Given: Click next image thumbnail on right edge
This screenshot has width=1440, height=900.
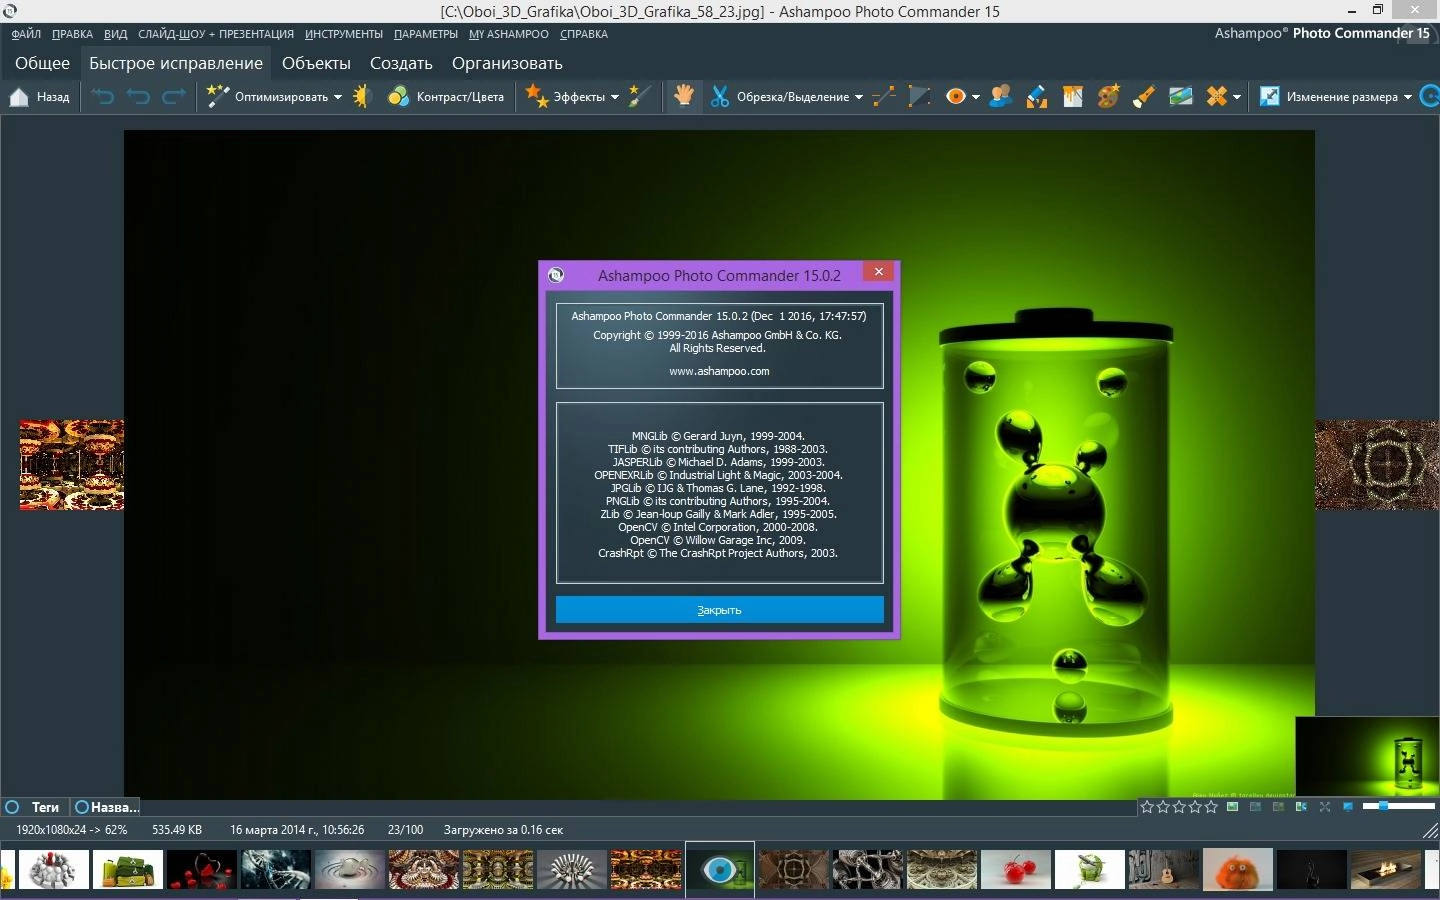Looking at the screenshot, I should 1377,465.
